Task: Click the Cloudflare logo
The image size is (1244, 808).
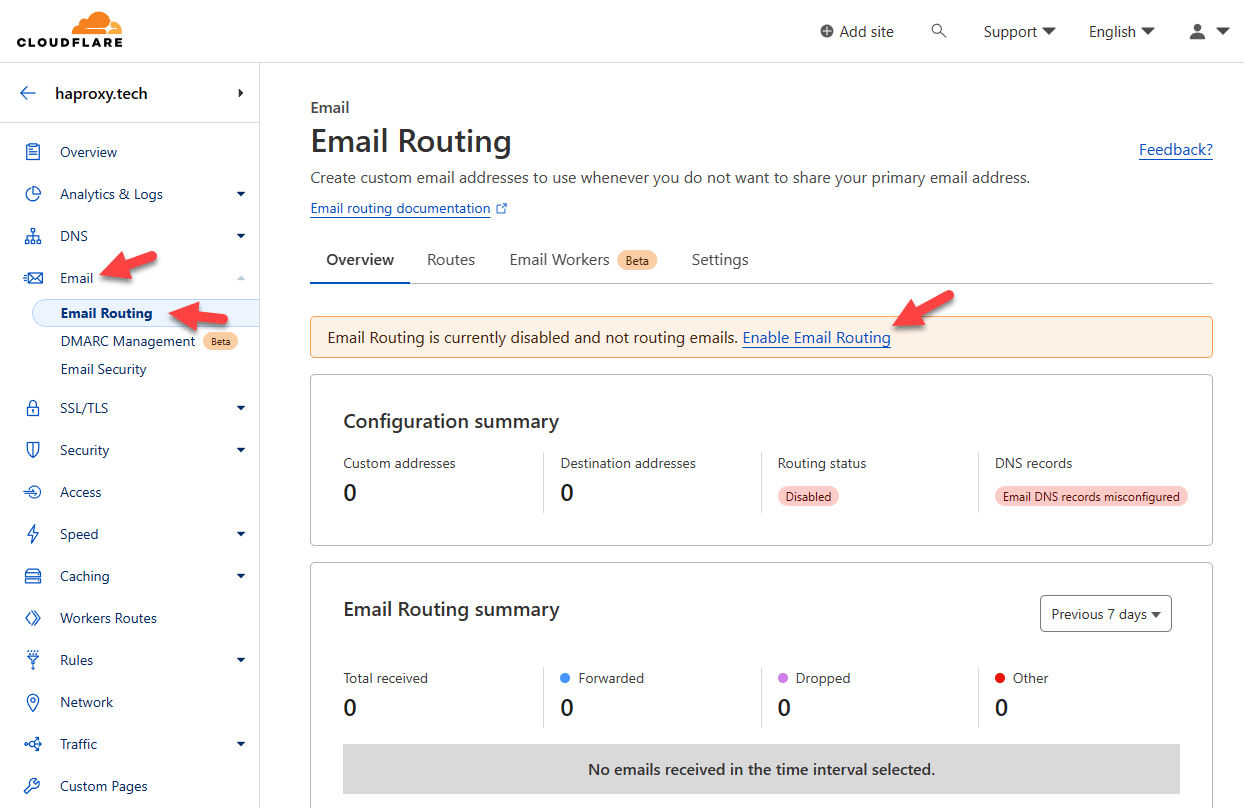Action: point(70,31)
